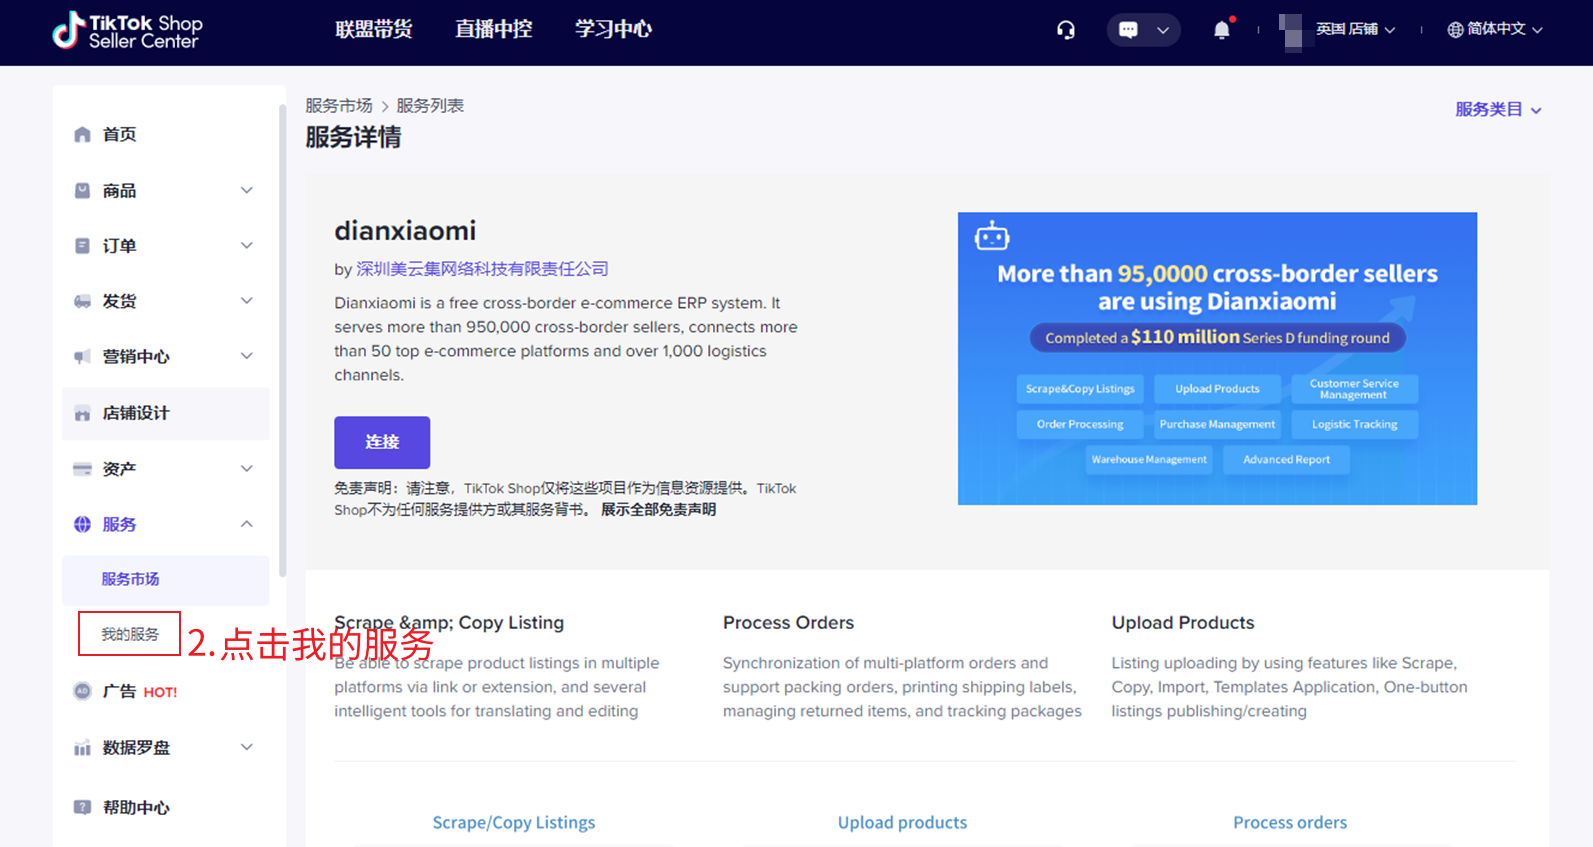Open the Upload products link

[902, 822]
